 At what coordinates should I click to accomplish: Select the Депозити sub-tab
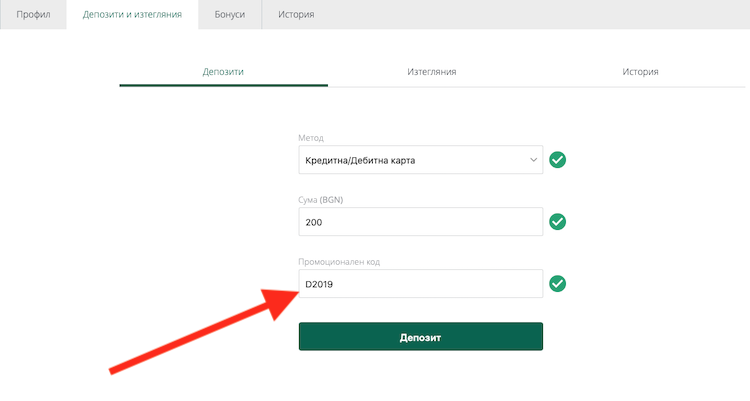coord(223,72)
